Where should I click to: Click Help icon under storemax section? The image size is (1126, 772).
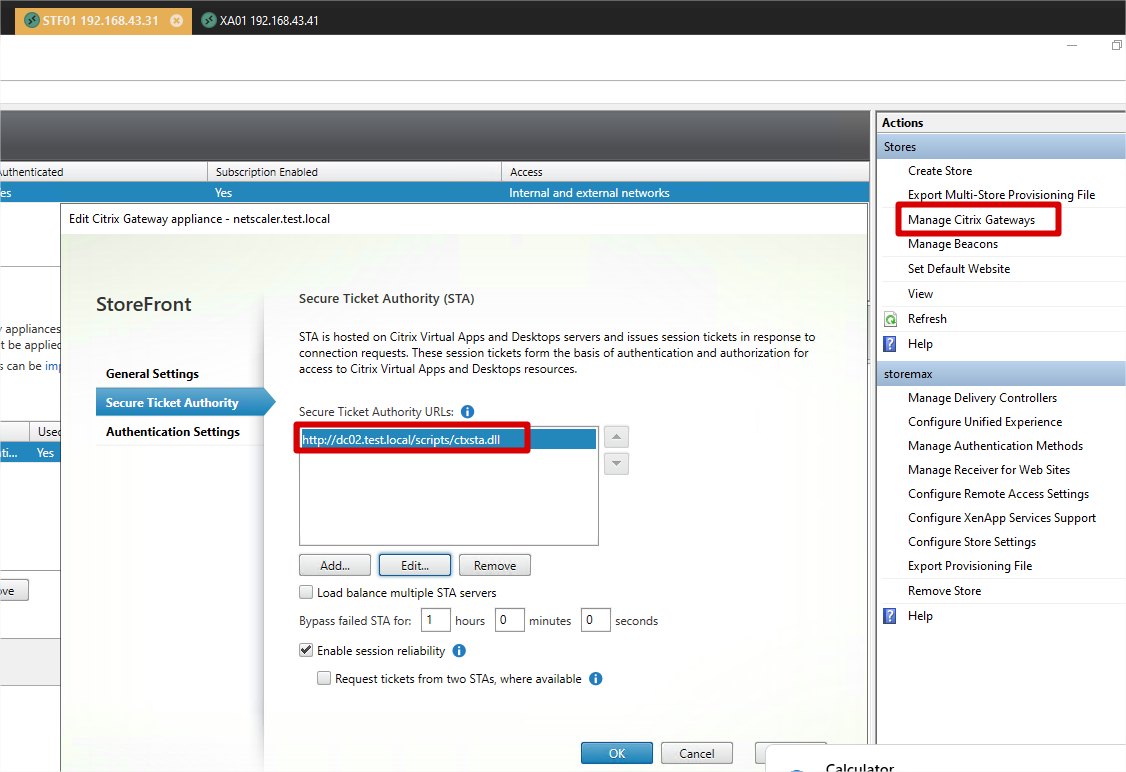890,616
